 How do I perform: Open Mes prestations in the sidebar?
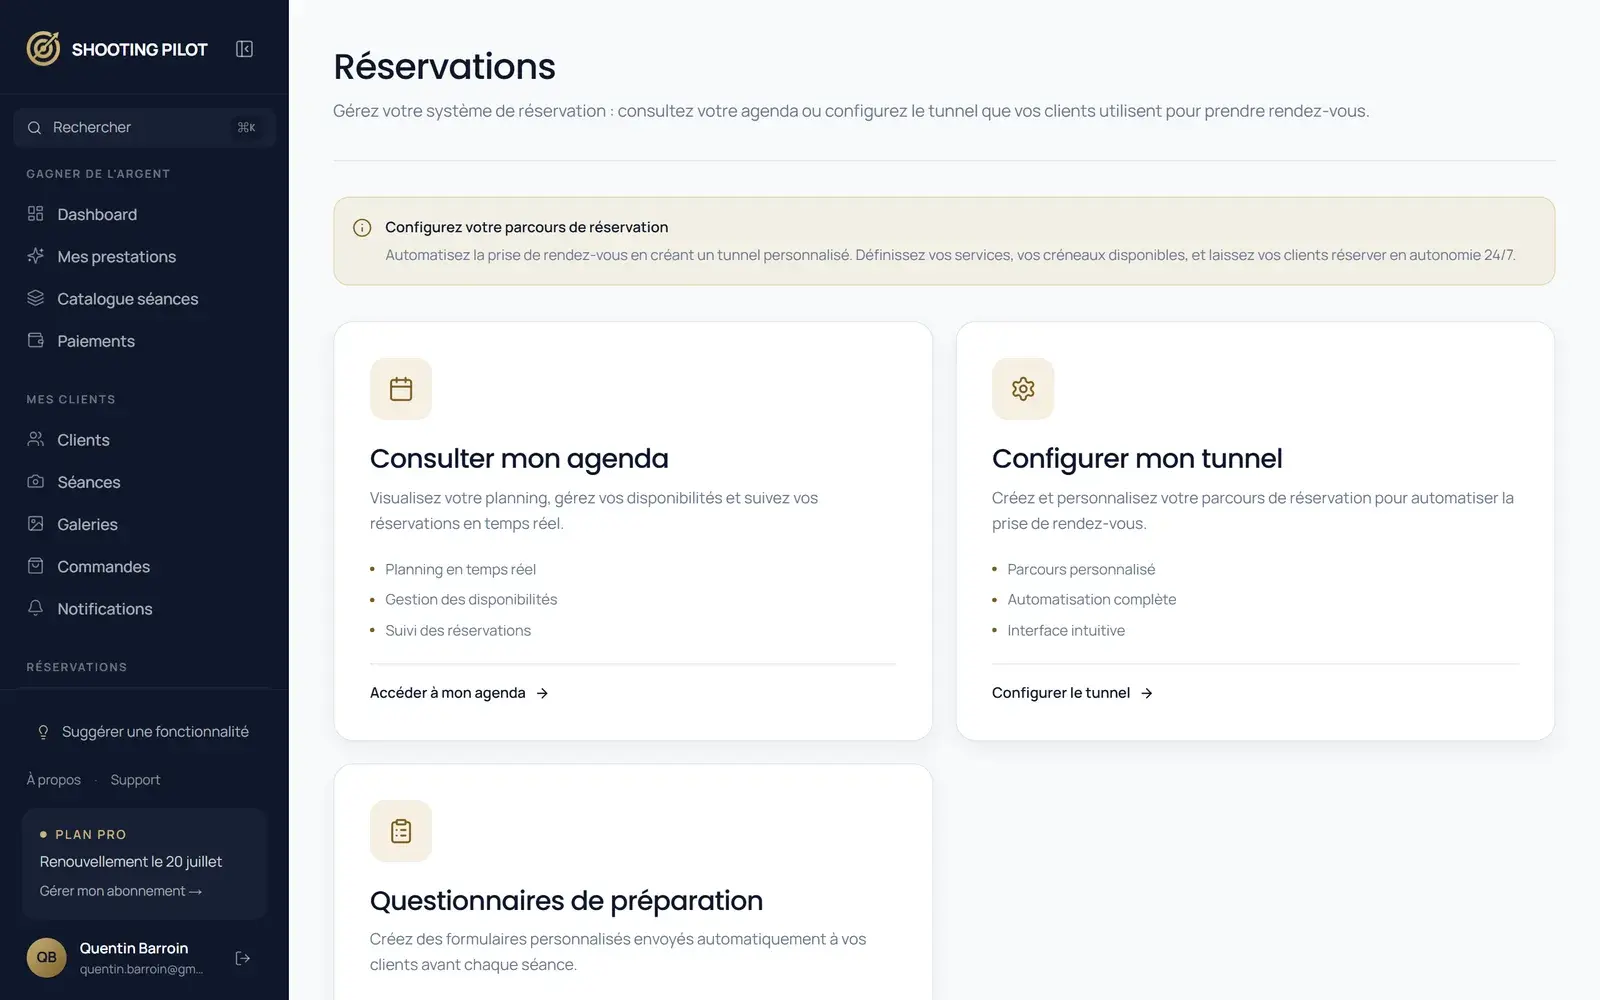pos(116,257)
